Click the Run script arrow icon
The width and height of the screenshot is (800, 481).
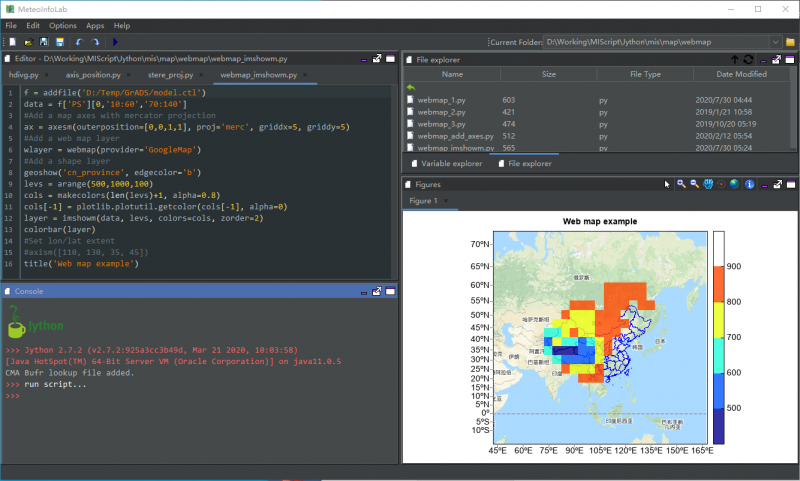coord(115,42)
